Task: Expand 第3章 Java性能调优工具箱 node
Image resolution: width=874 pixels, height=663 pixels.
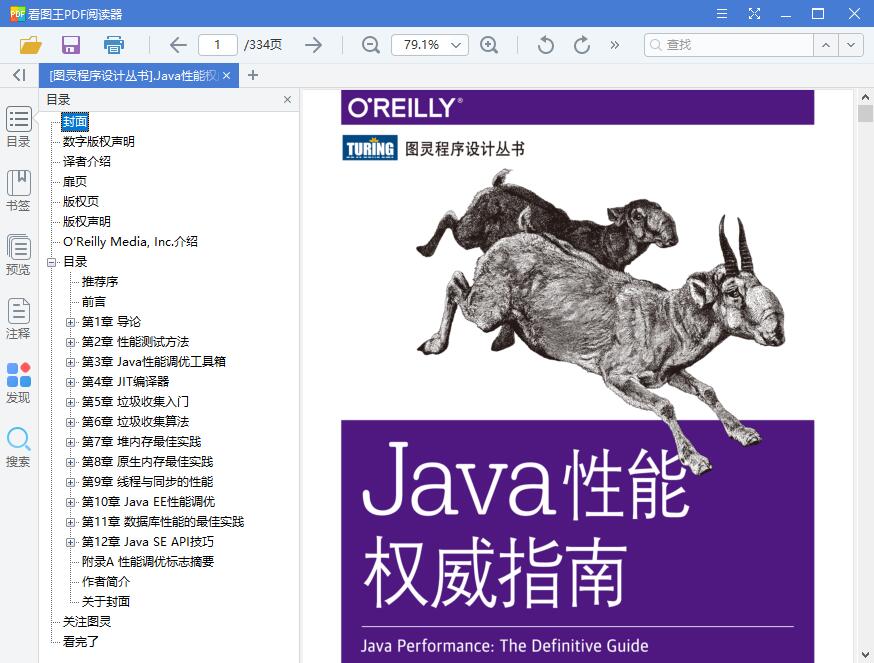Action: (x=70, y=362)
